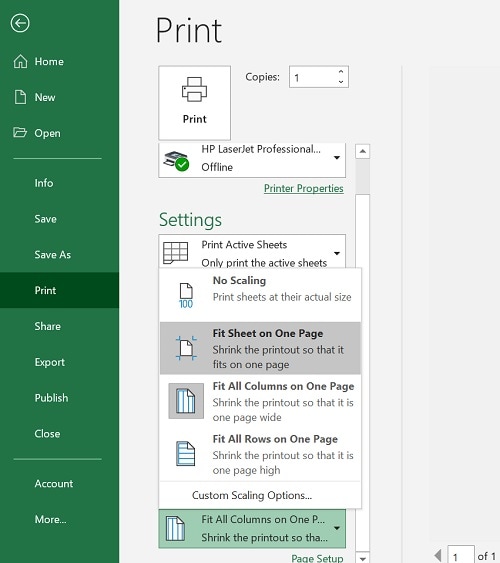
Task: Go to previous page with preview arrow
Action: (438, 555)
